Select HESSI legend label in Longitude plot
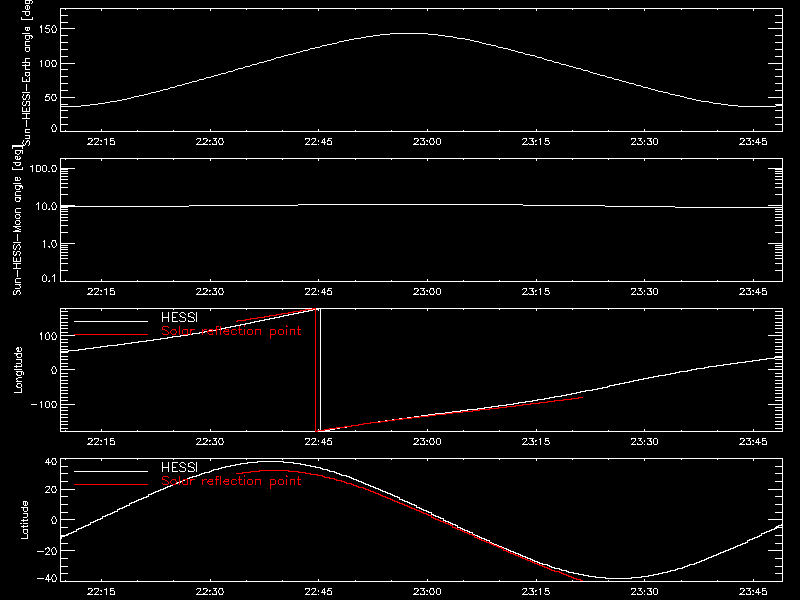 (179, 317)
